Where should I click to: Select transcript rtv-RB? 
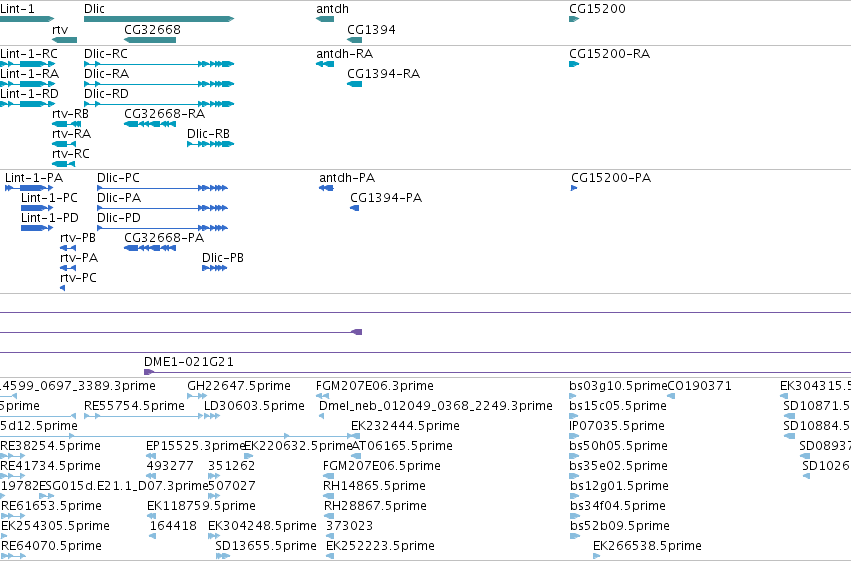point(66,124)
